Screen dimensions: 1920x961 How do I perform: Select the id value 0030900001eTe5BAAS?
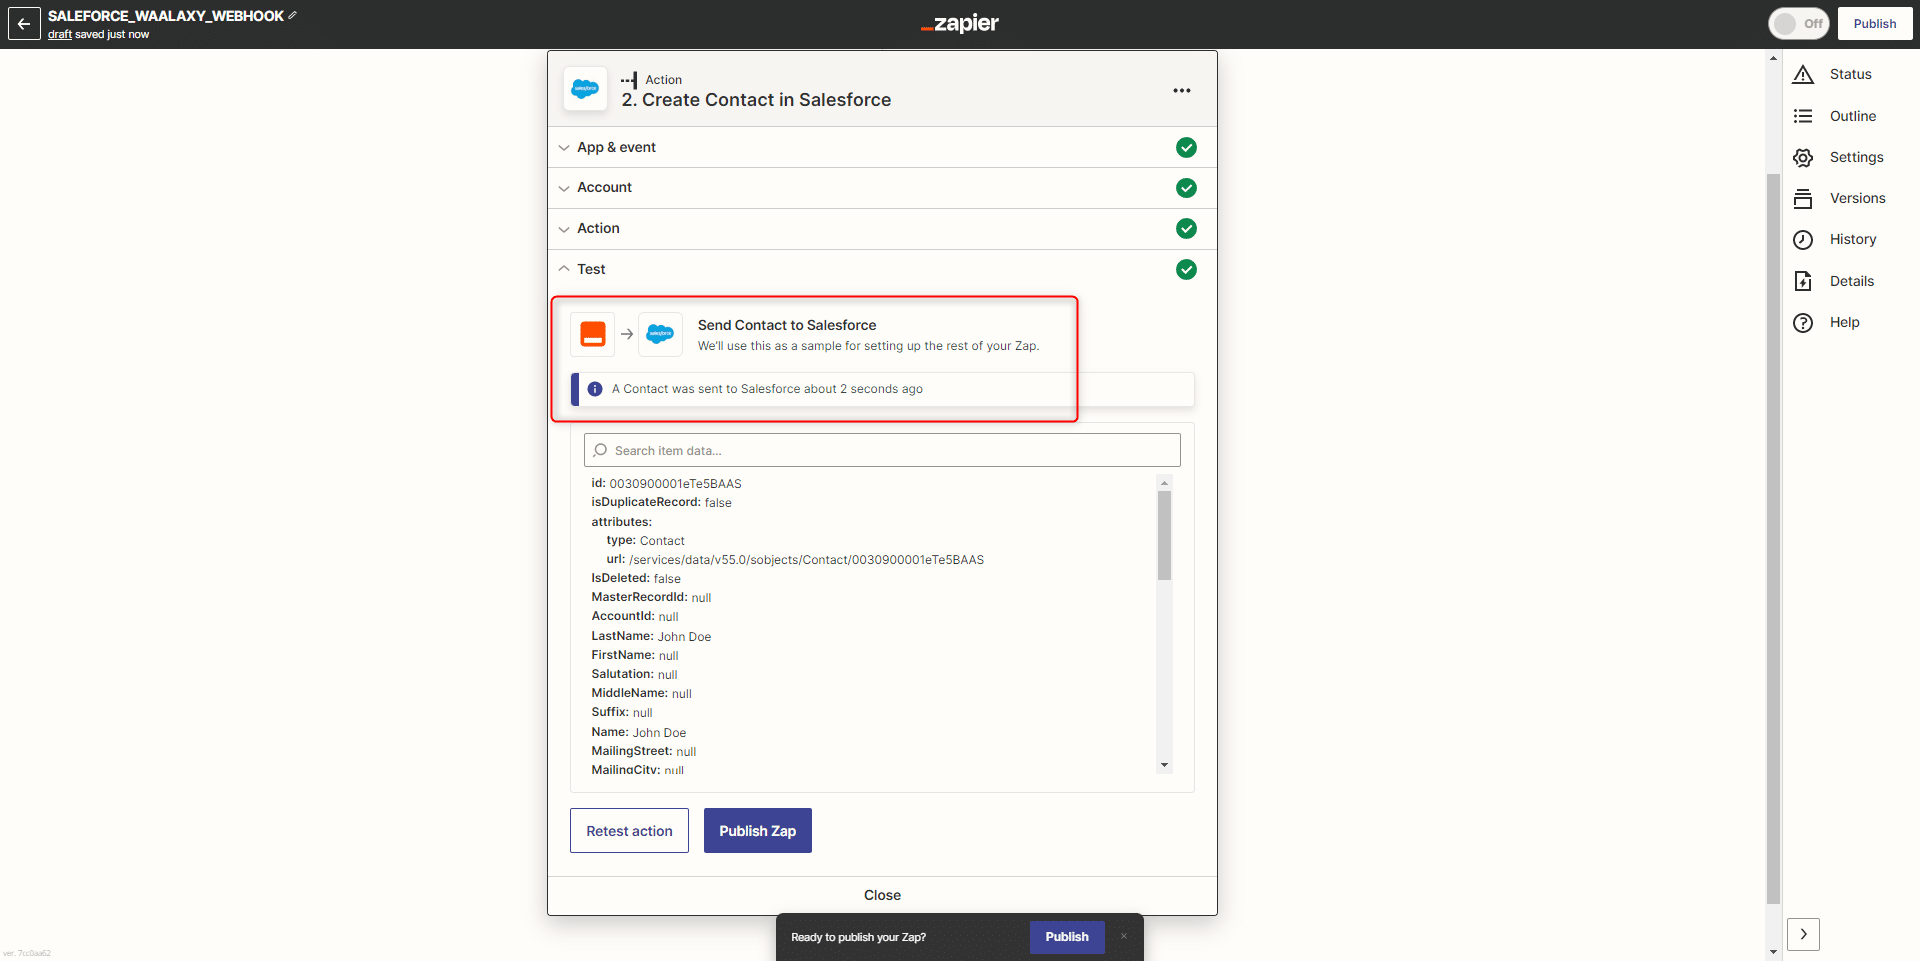(675, 484)
